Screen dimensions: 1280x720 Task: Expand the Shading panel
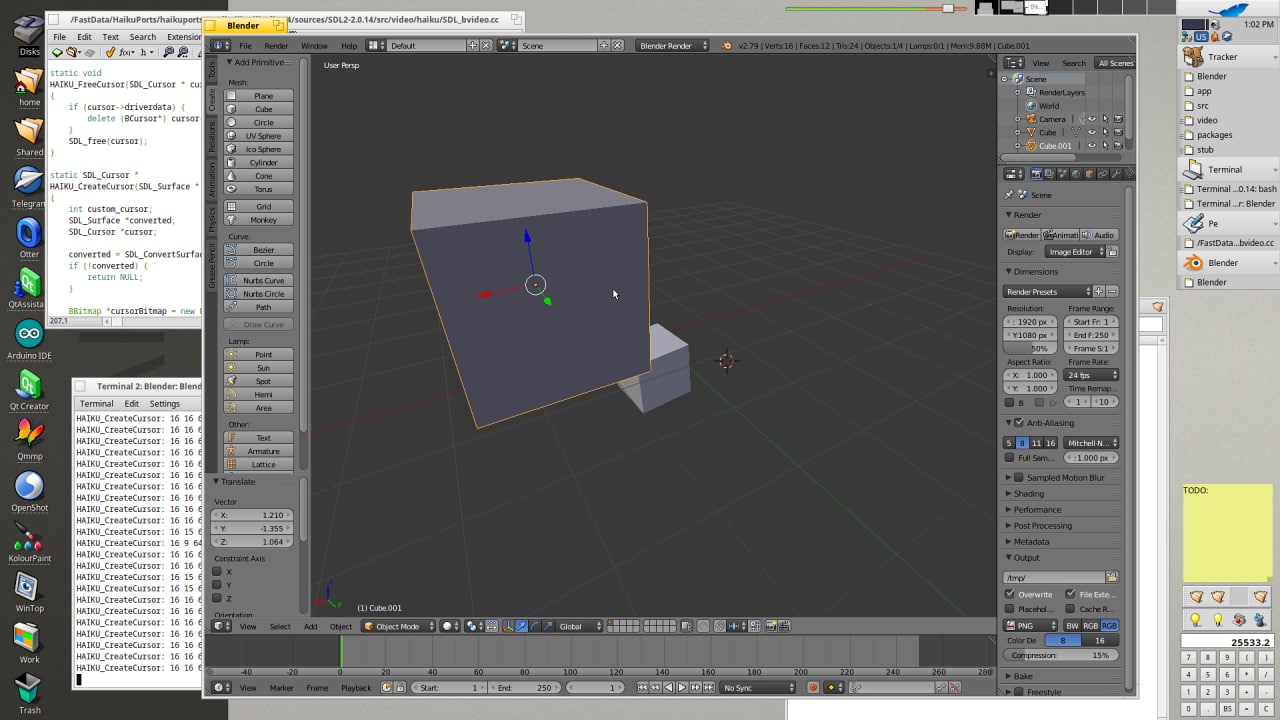pyautogui.click(x=1028, y=494)
